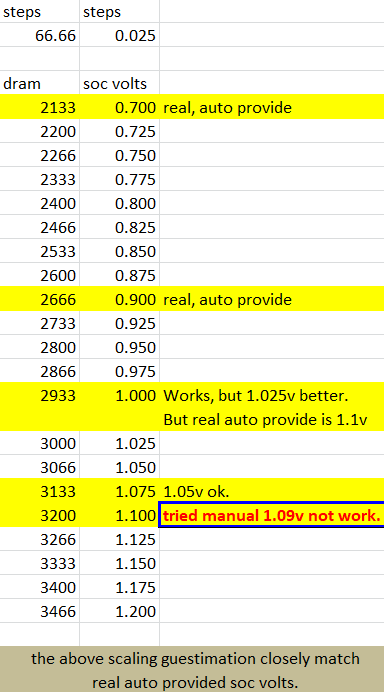Select the '1.05v ok.' note cell

point(272,491)
